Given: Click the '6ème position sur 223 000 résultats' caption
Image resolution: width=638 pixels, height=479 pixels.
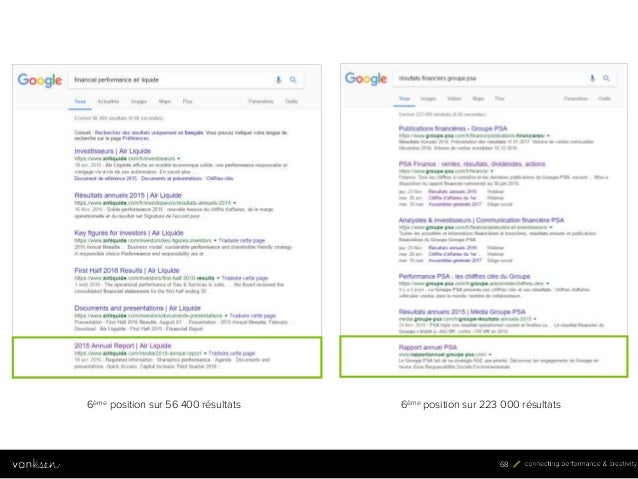Looking at the screenshot, I should [x=481, y=404].
